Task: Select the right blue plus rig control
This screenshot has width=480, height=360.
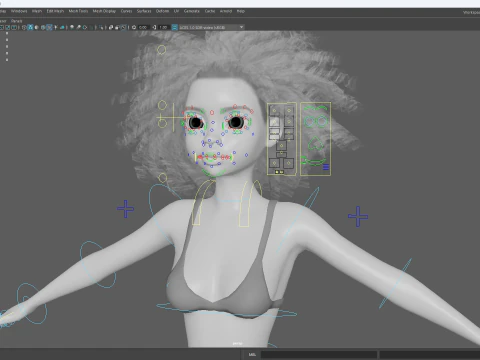Action: pos(358,216)
